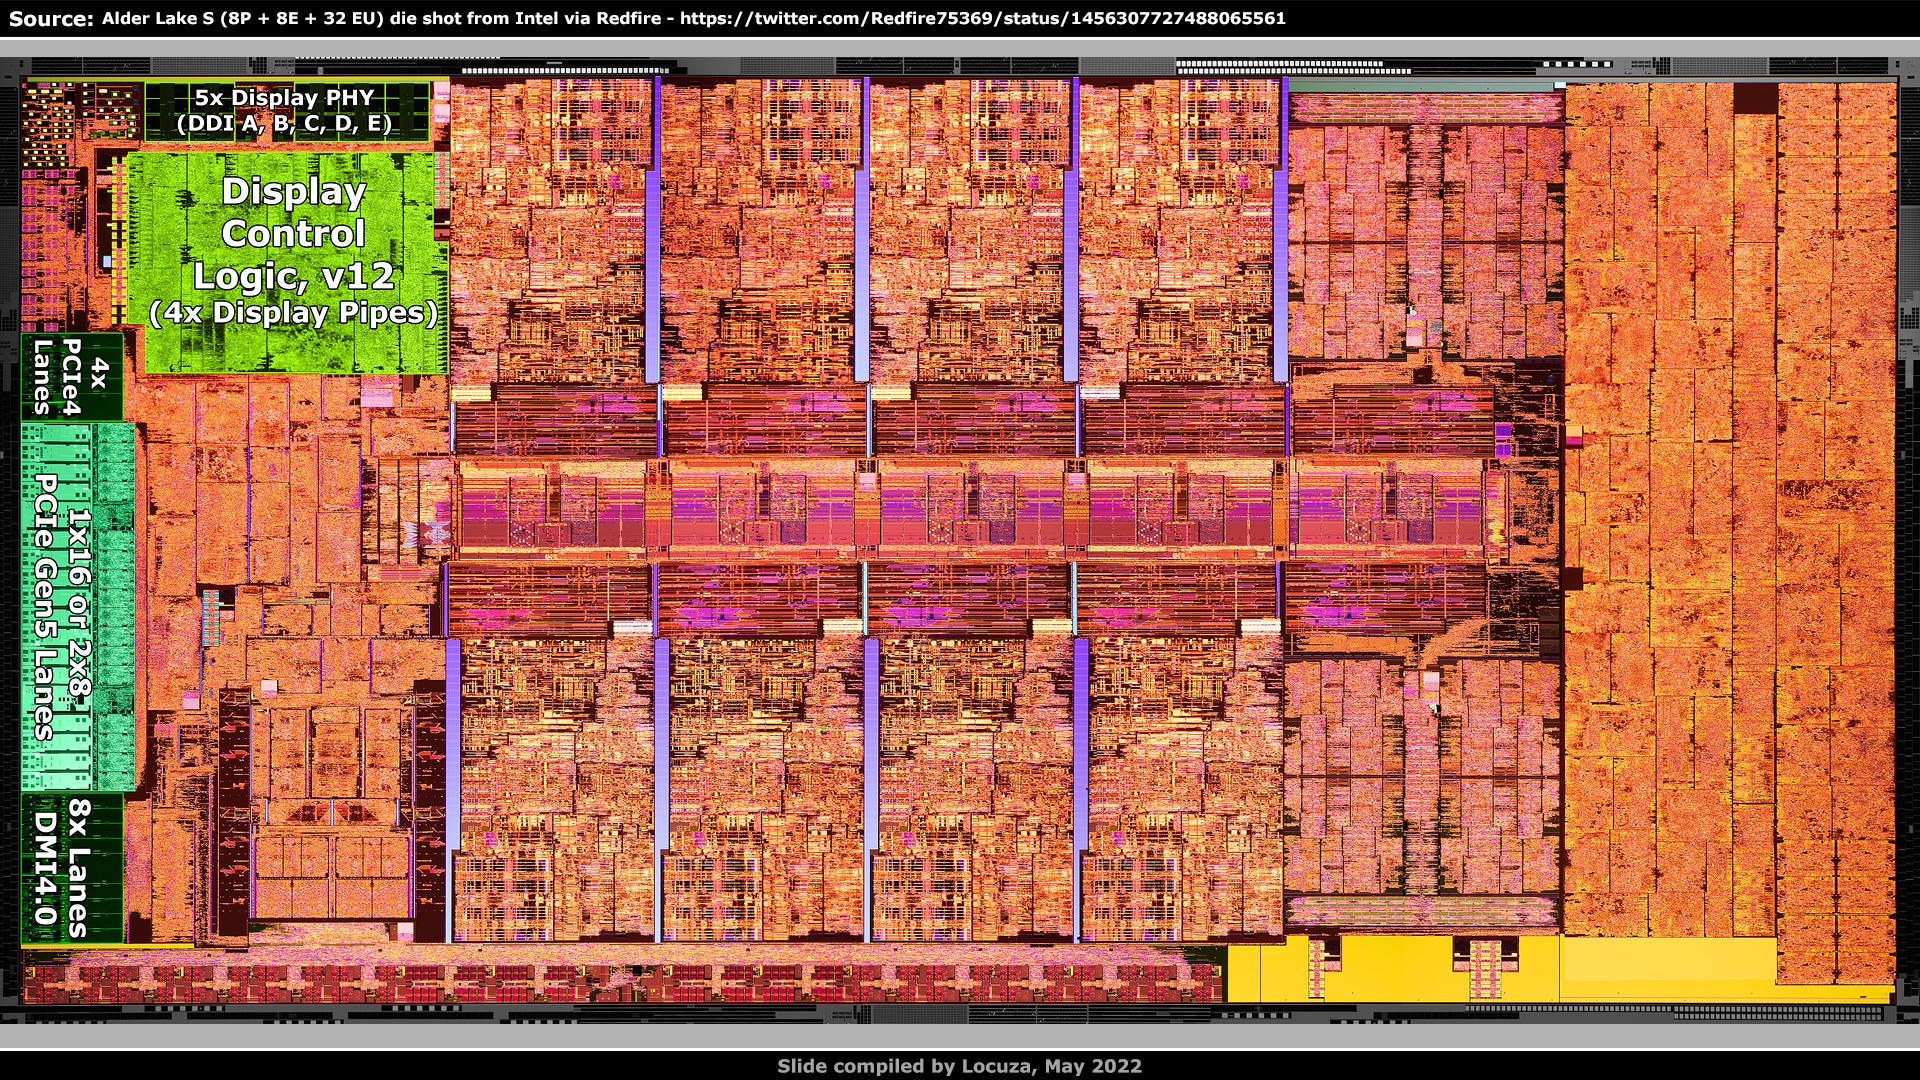Viewport: 1920px width, 1080px height.
Task: Open the Redfire Twitter source URL
Action: pyautogui.click(x=982, y=18)
